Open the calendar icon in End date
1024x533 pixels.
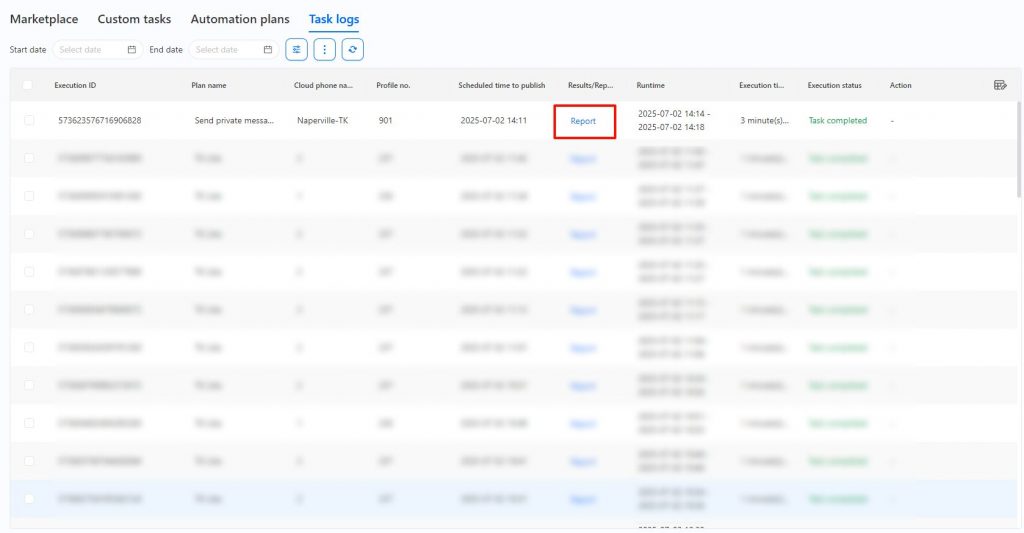tap(268, 50)
